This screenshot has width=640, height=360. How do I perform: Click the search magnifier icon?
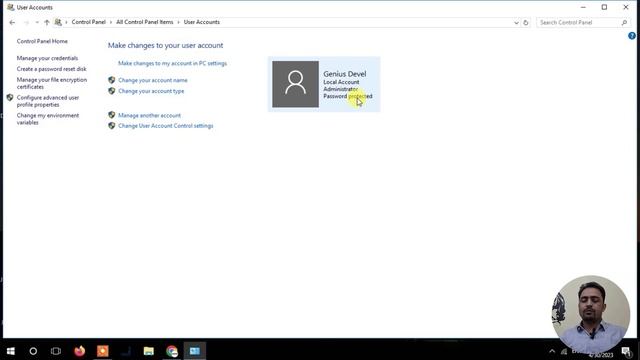click(624, 22)
